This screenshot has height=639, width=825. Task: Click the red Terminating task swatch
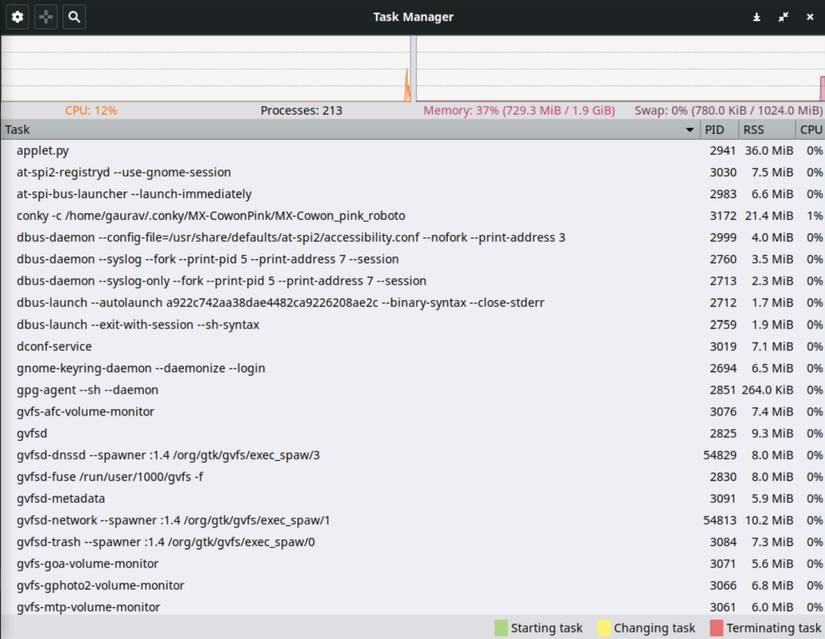coord(717,628)
